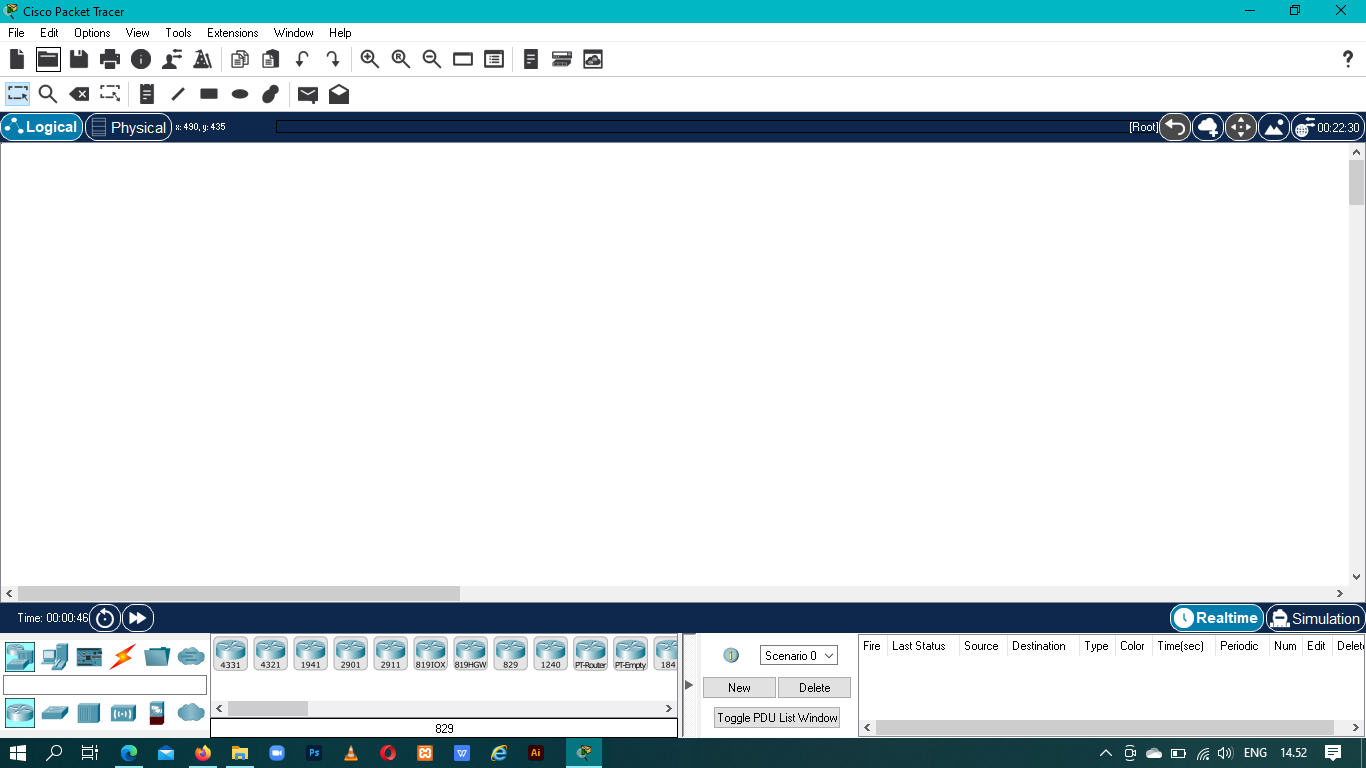Select the Delete tool
This screenshot has width=1366, height=768.
click(79, 94)
